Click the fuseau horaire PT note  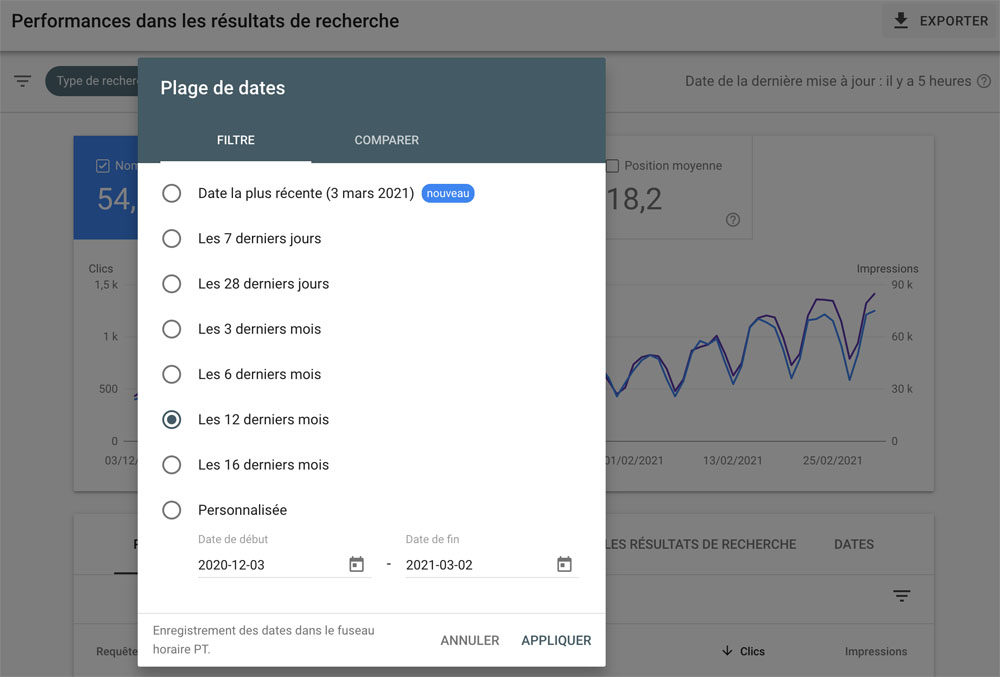tap(263, 639)
